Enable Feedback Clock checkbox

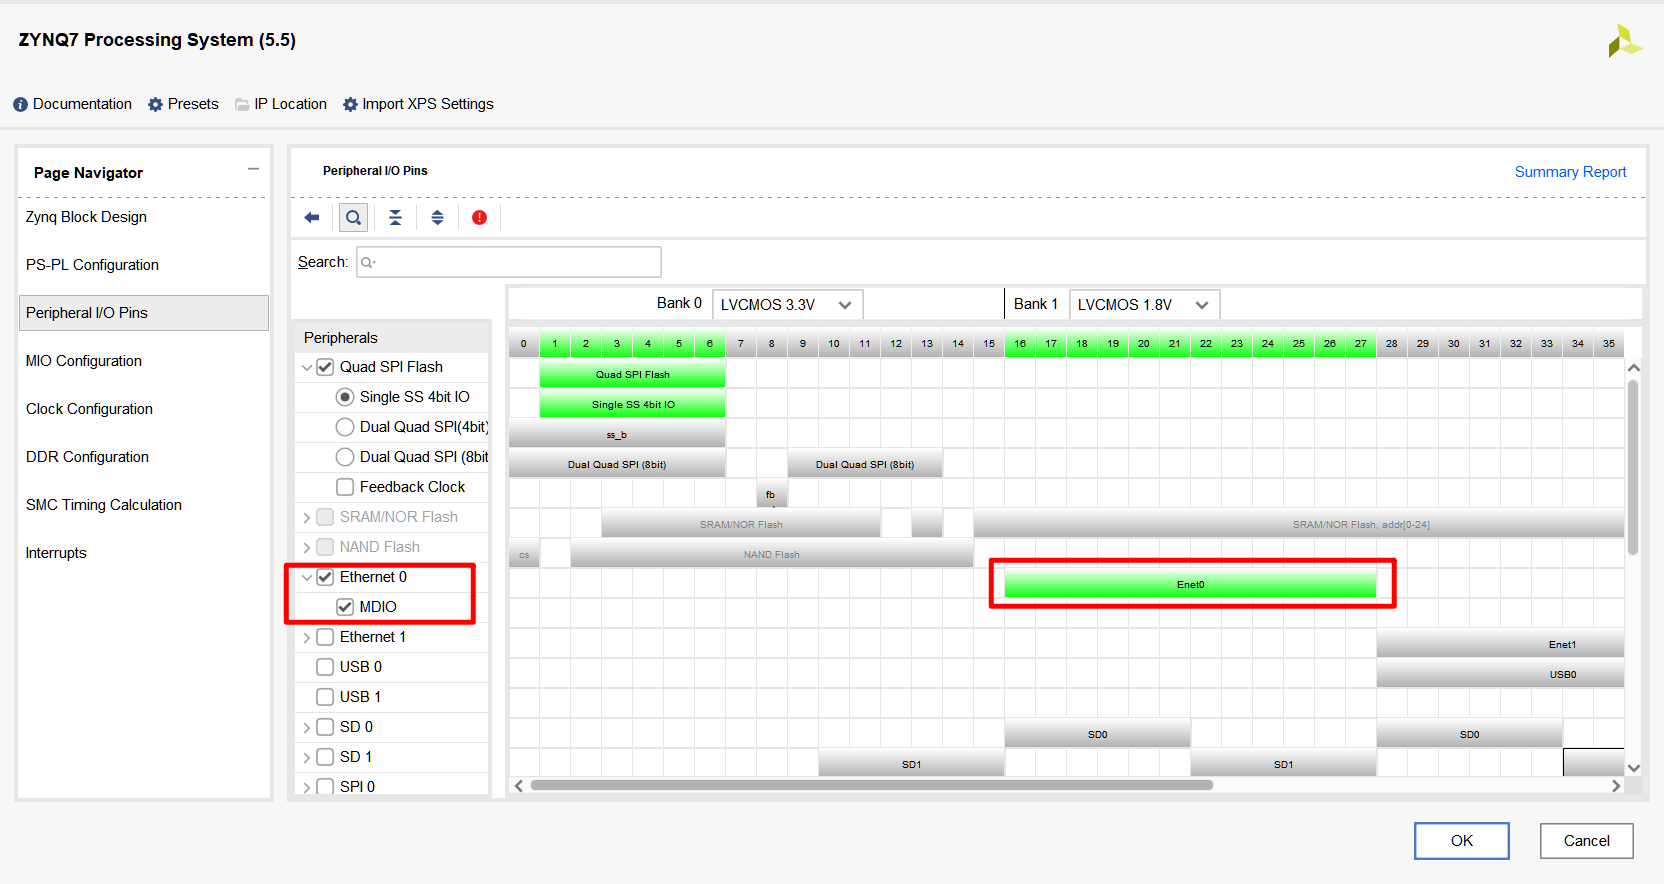coord(345,487)
